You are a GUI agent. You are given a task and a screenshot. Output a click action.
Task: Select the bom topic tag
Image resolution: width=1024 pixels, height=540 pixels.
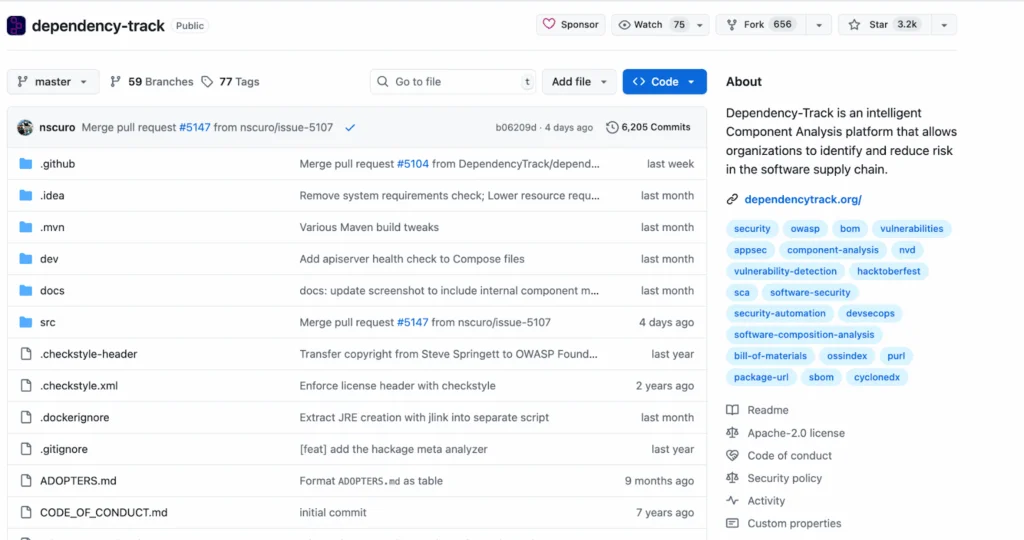(850, 229)
